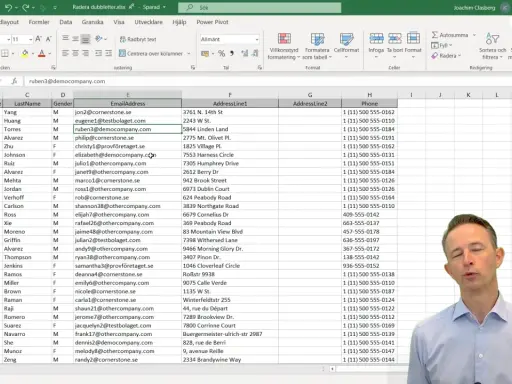Click the Undo arrow icon
Screen dimensions: 512x384
pyautogui.click(x=8, y=7)
